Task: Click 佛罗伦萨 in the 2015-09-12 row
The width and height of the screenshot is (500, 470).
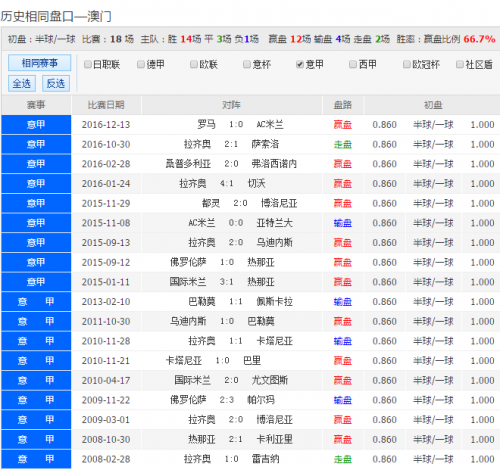Action: (188, 262)
